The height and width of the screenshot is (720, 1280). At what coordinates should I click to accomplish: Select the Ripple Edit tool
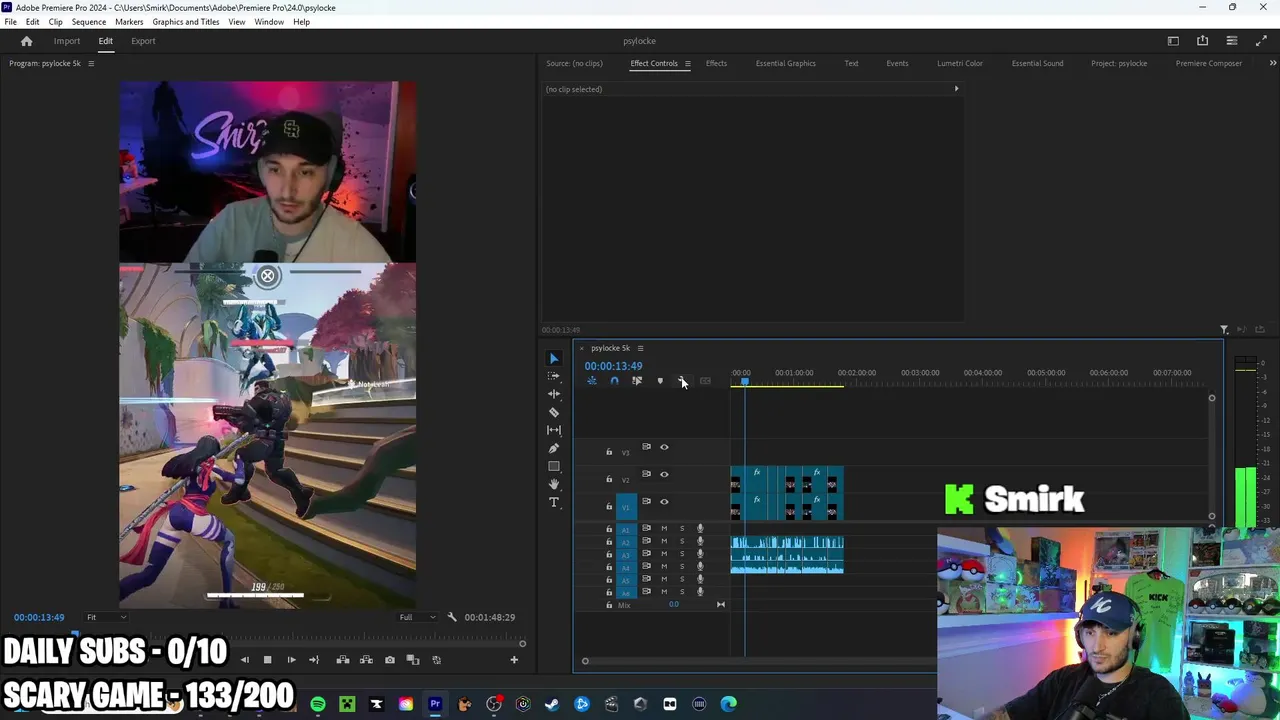[553, 394]
